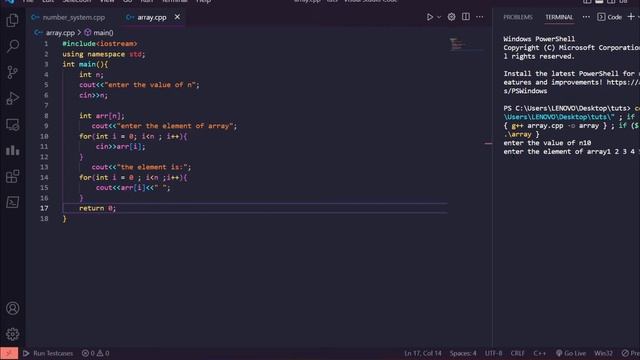Open the Explorer view in activity bar
640x360 pixels.
click(x=13, y=20)
